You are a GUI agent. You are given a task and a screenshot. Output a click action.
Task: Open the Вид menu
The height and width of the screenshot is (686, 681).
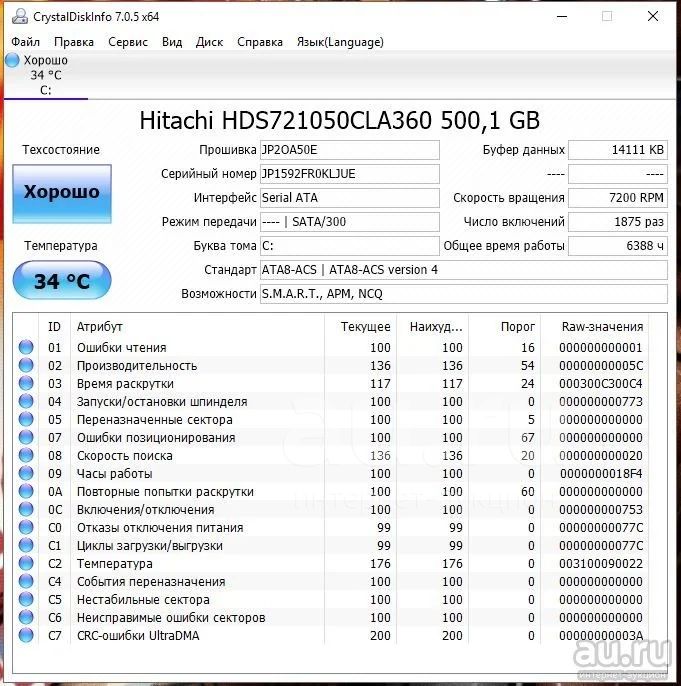pyautogui.click(x=172, y=42)
